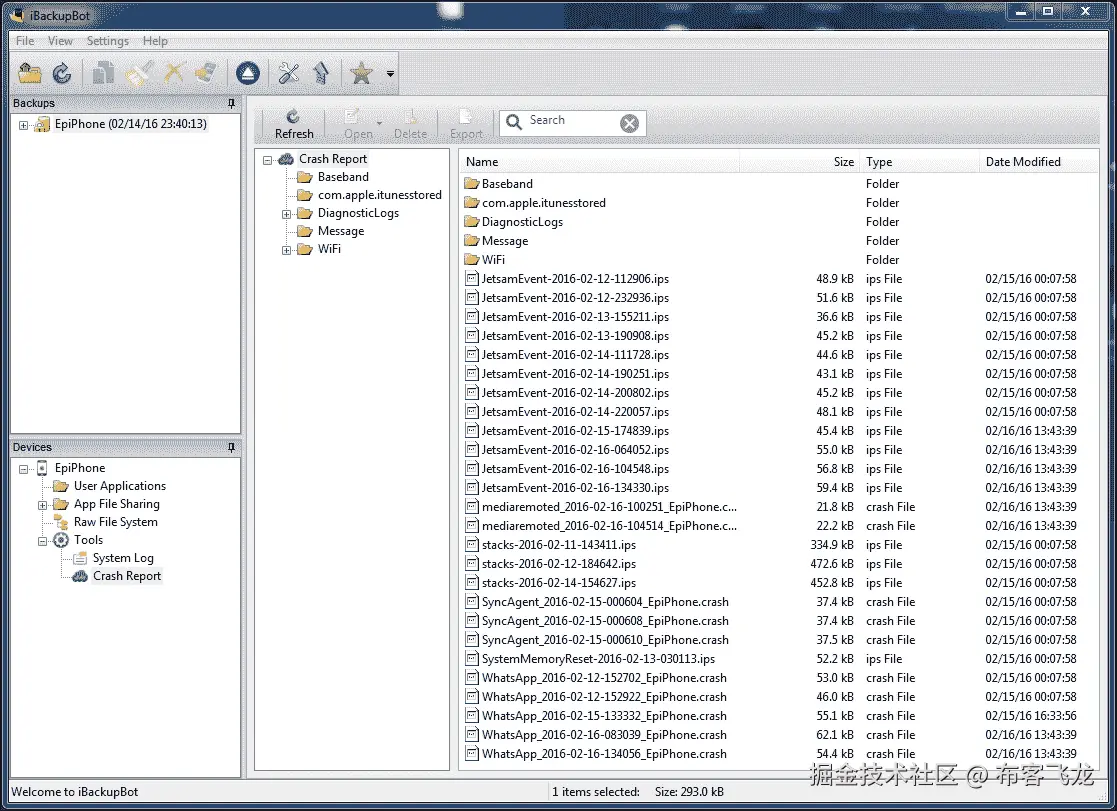This screenshot has width=1117, height=811.
Task: Click file icon of SystemMemoryReset-2016-02-13-030113.ips
Action: tap(472, 658)
